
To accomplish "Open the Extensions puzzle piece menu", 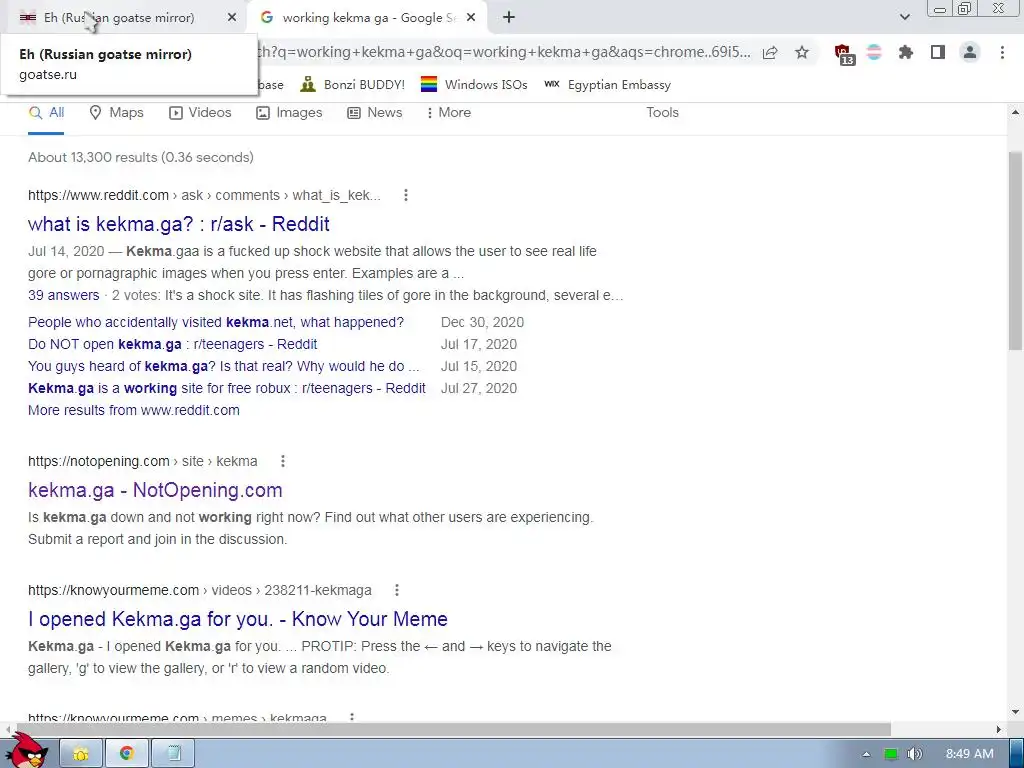I will [x=906, y=52].
